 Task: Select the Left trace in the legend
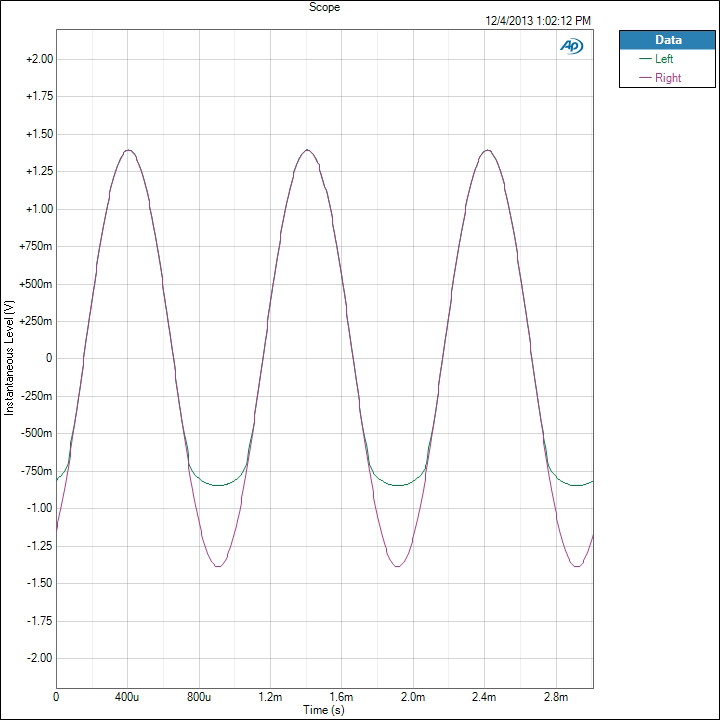[x=663, y=59]
